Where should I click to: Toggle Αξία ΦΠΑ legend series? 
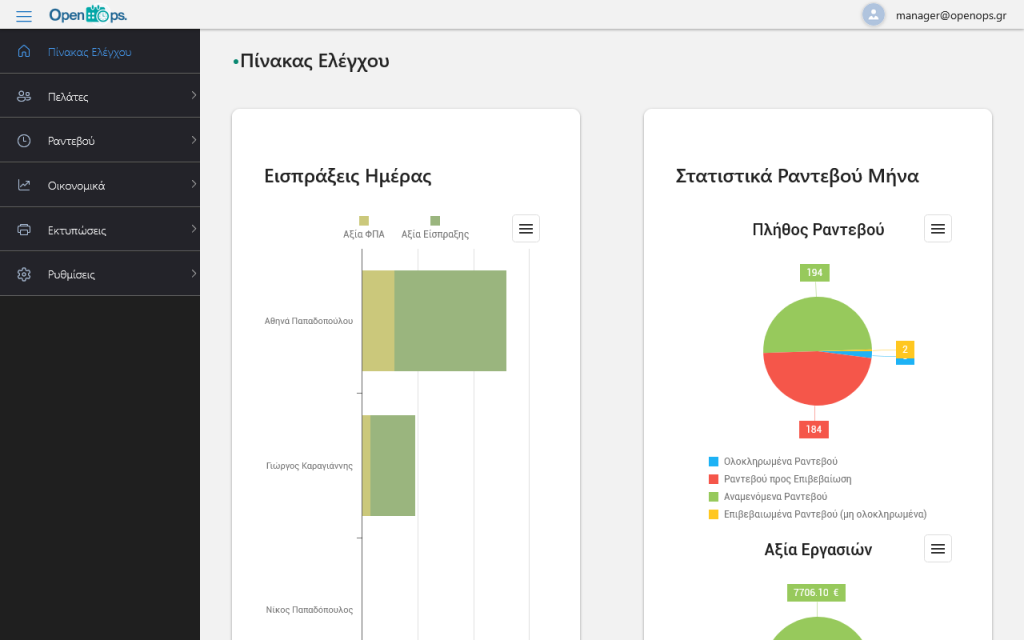point(364,227)
